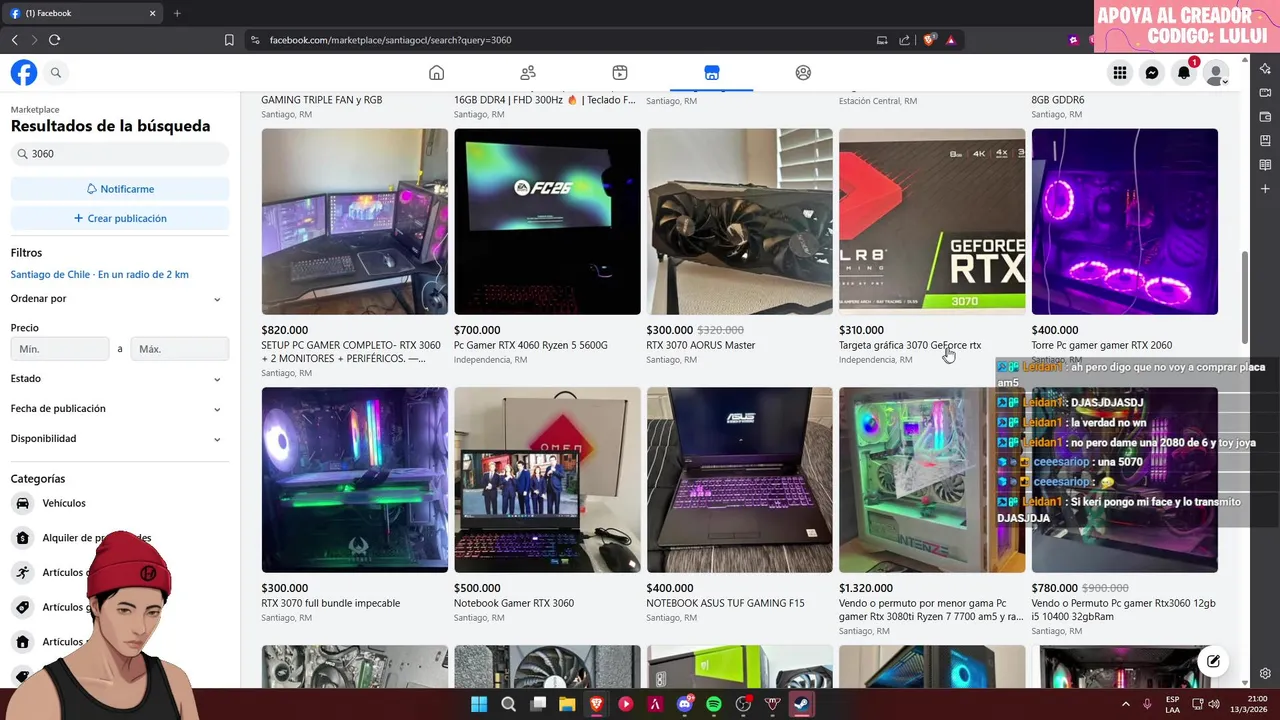Open the Reading list book sidebar icon

[1265, 165]
